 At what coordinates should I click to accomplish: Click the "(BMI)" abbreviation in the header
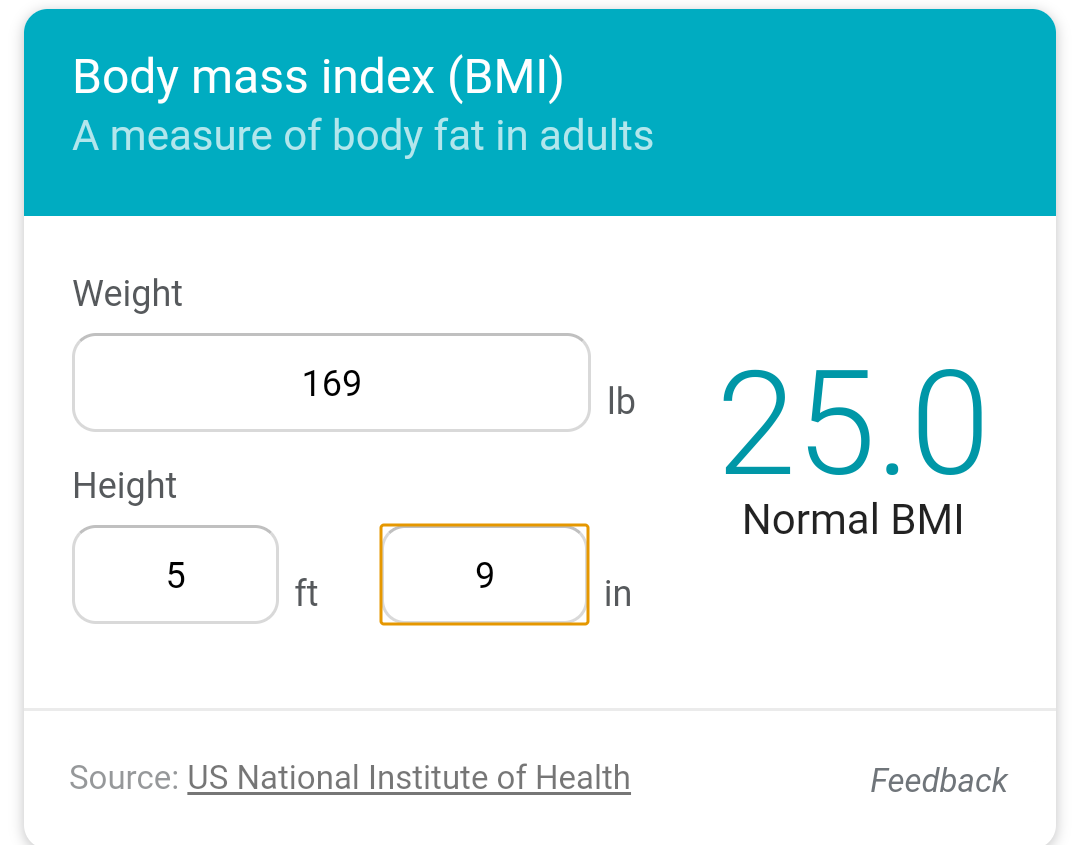506,78
